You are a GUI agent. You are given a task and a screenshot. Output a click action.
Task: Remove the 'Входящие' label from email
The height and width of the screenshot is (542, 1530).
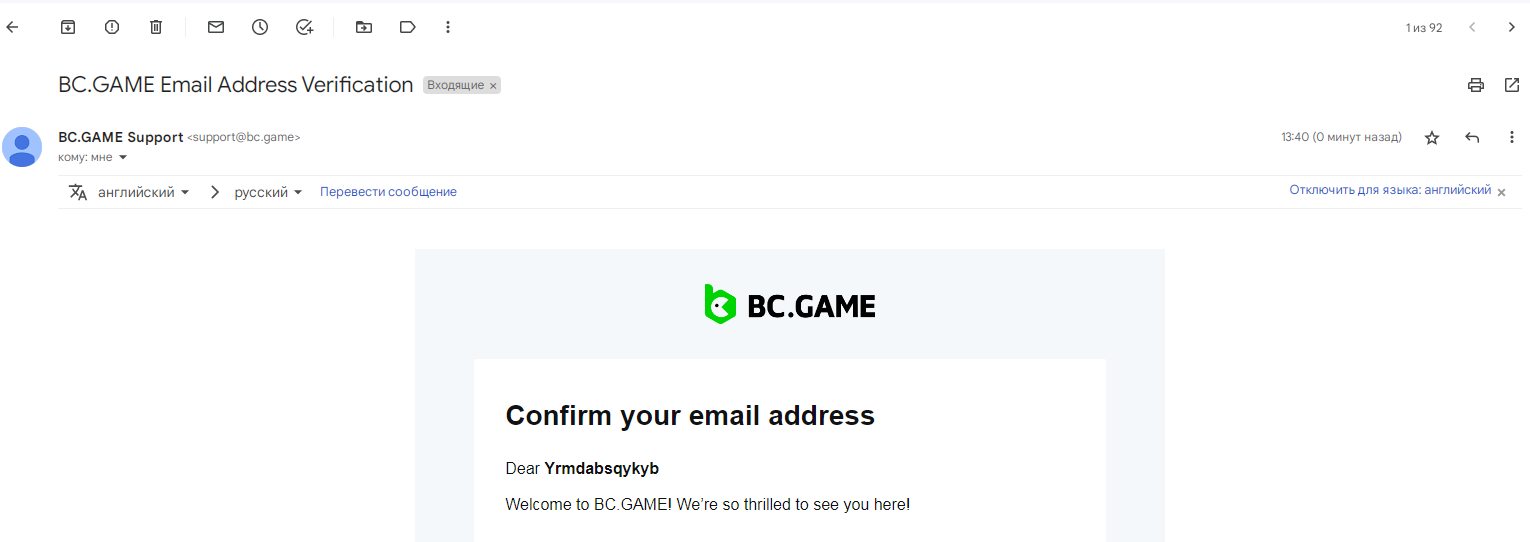(493, 86)
